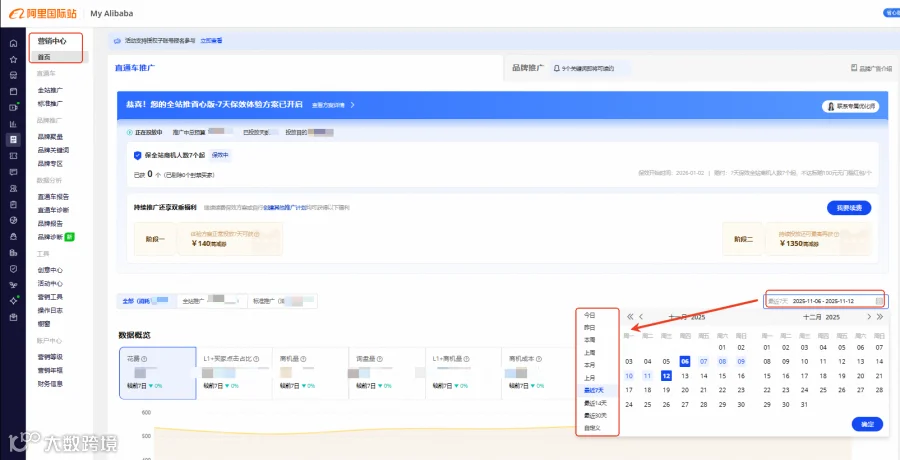Click the blue 确定 button in calendar

867,424
